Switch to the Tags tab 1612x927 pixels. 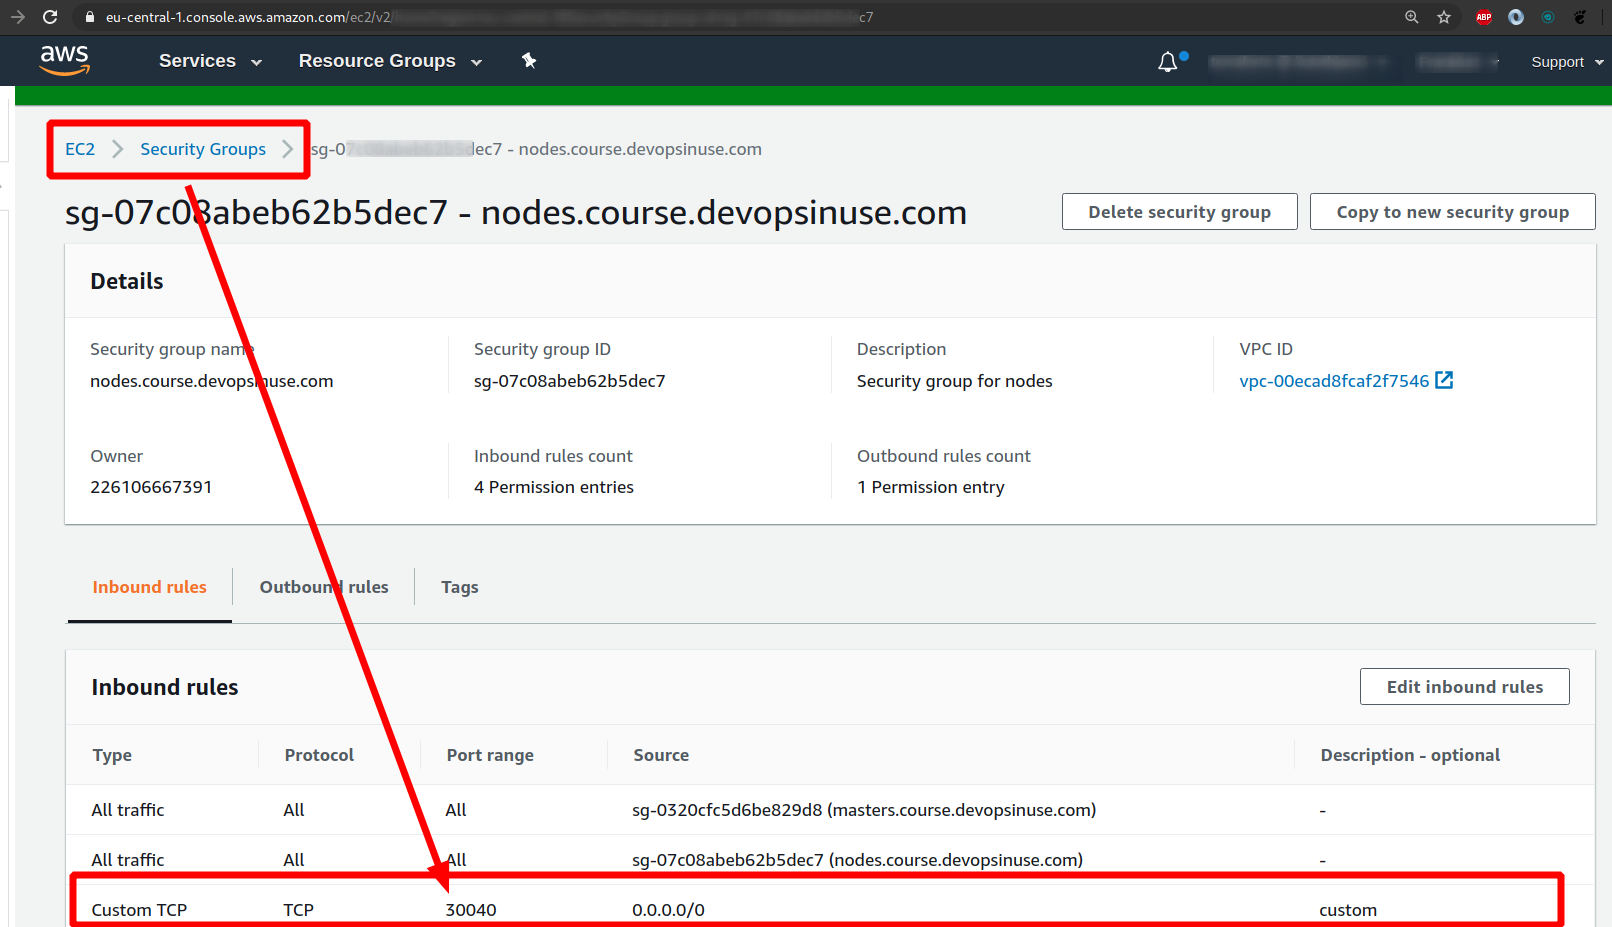[460, 587]
